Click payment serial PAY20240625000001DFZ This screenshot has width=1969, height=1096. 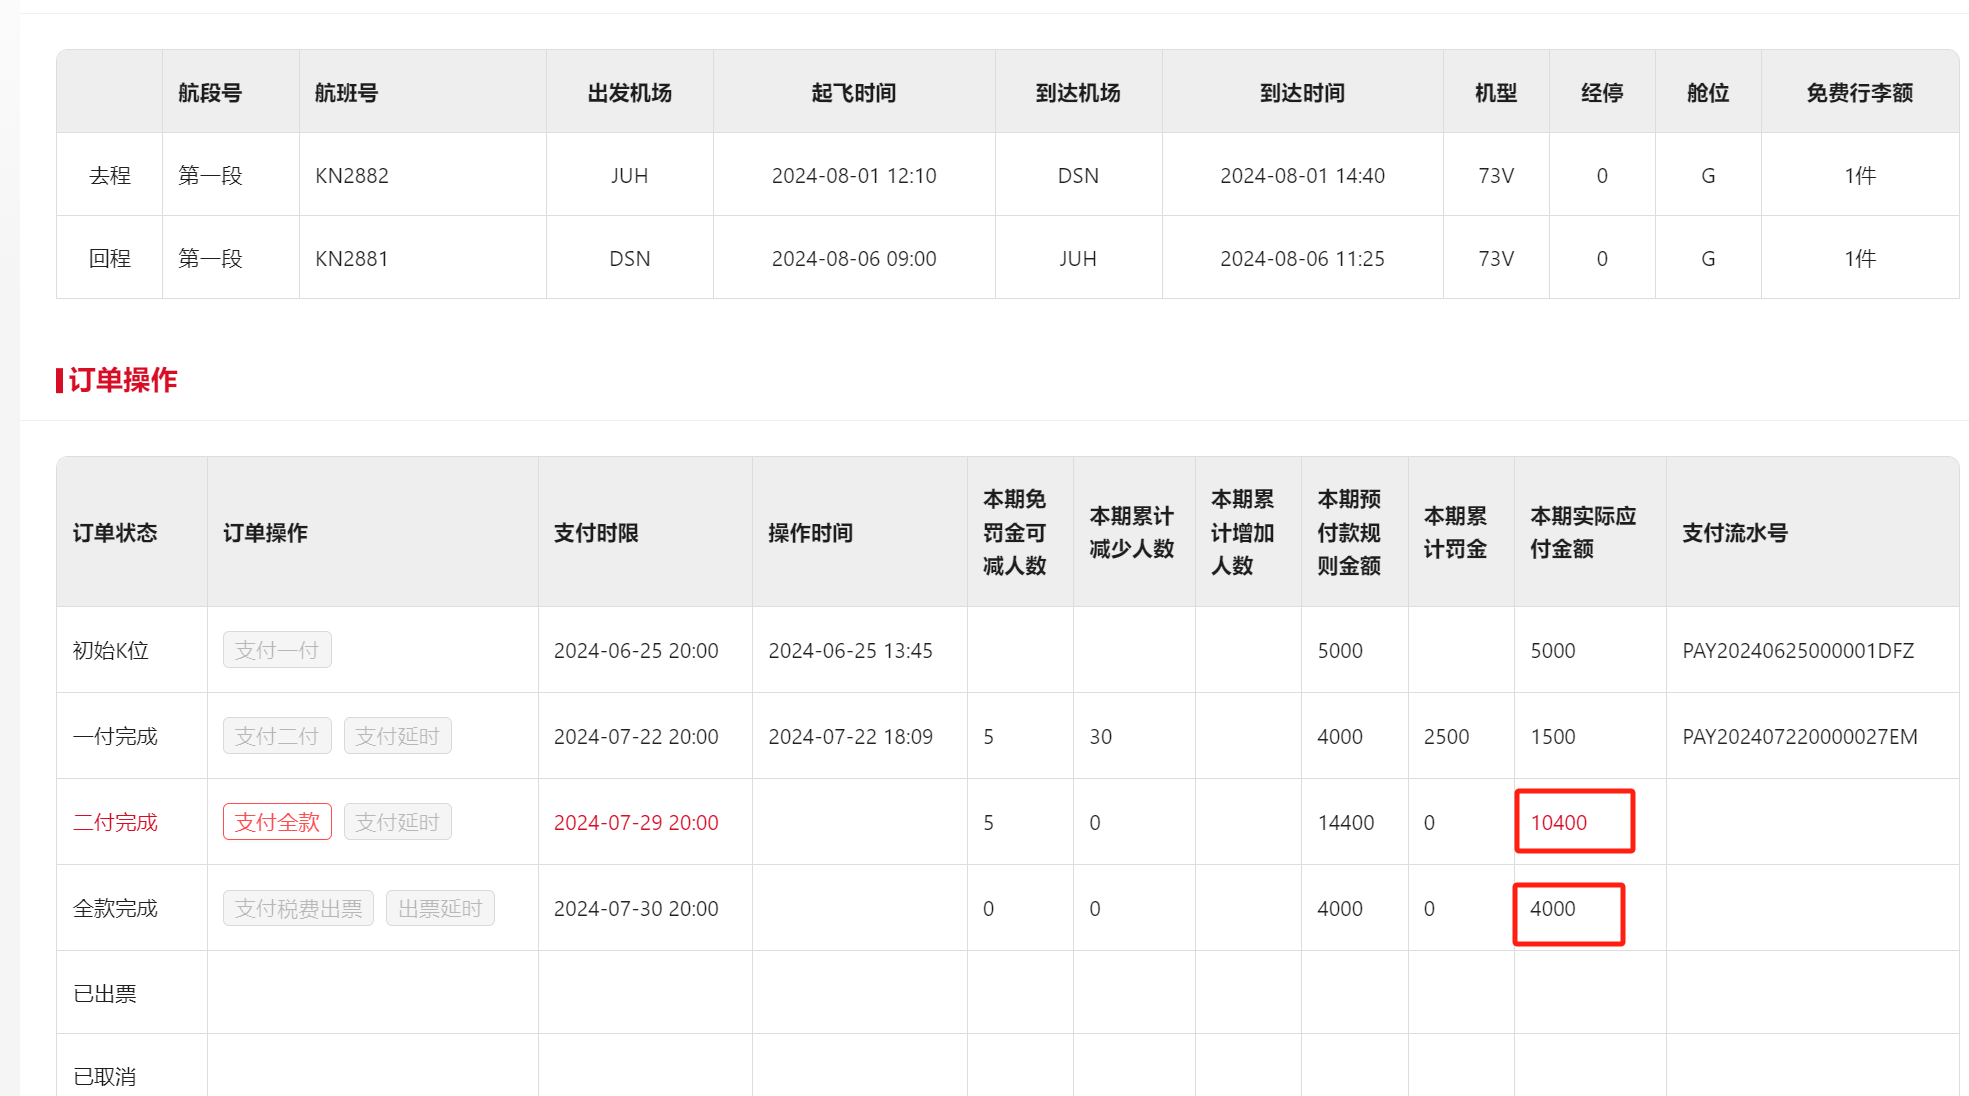point(1798,651)
